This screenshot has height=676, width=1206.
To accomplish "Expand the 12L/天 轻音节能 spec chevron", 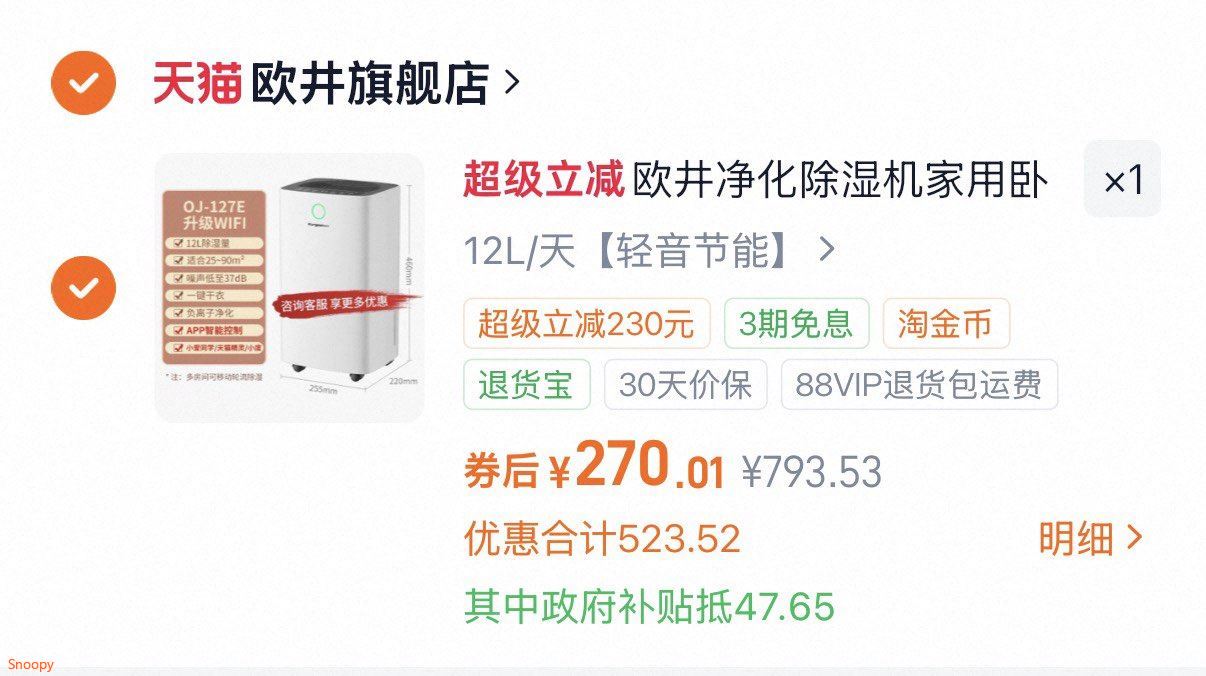I will pyautogui.click(x=826, y=249).
